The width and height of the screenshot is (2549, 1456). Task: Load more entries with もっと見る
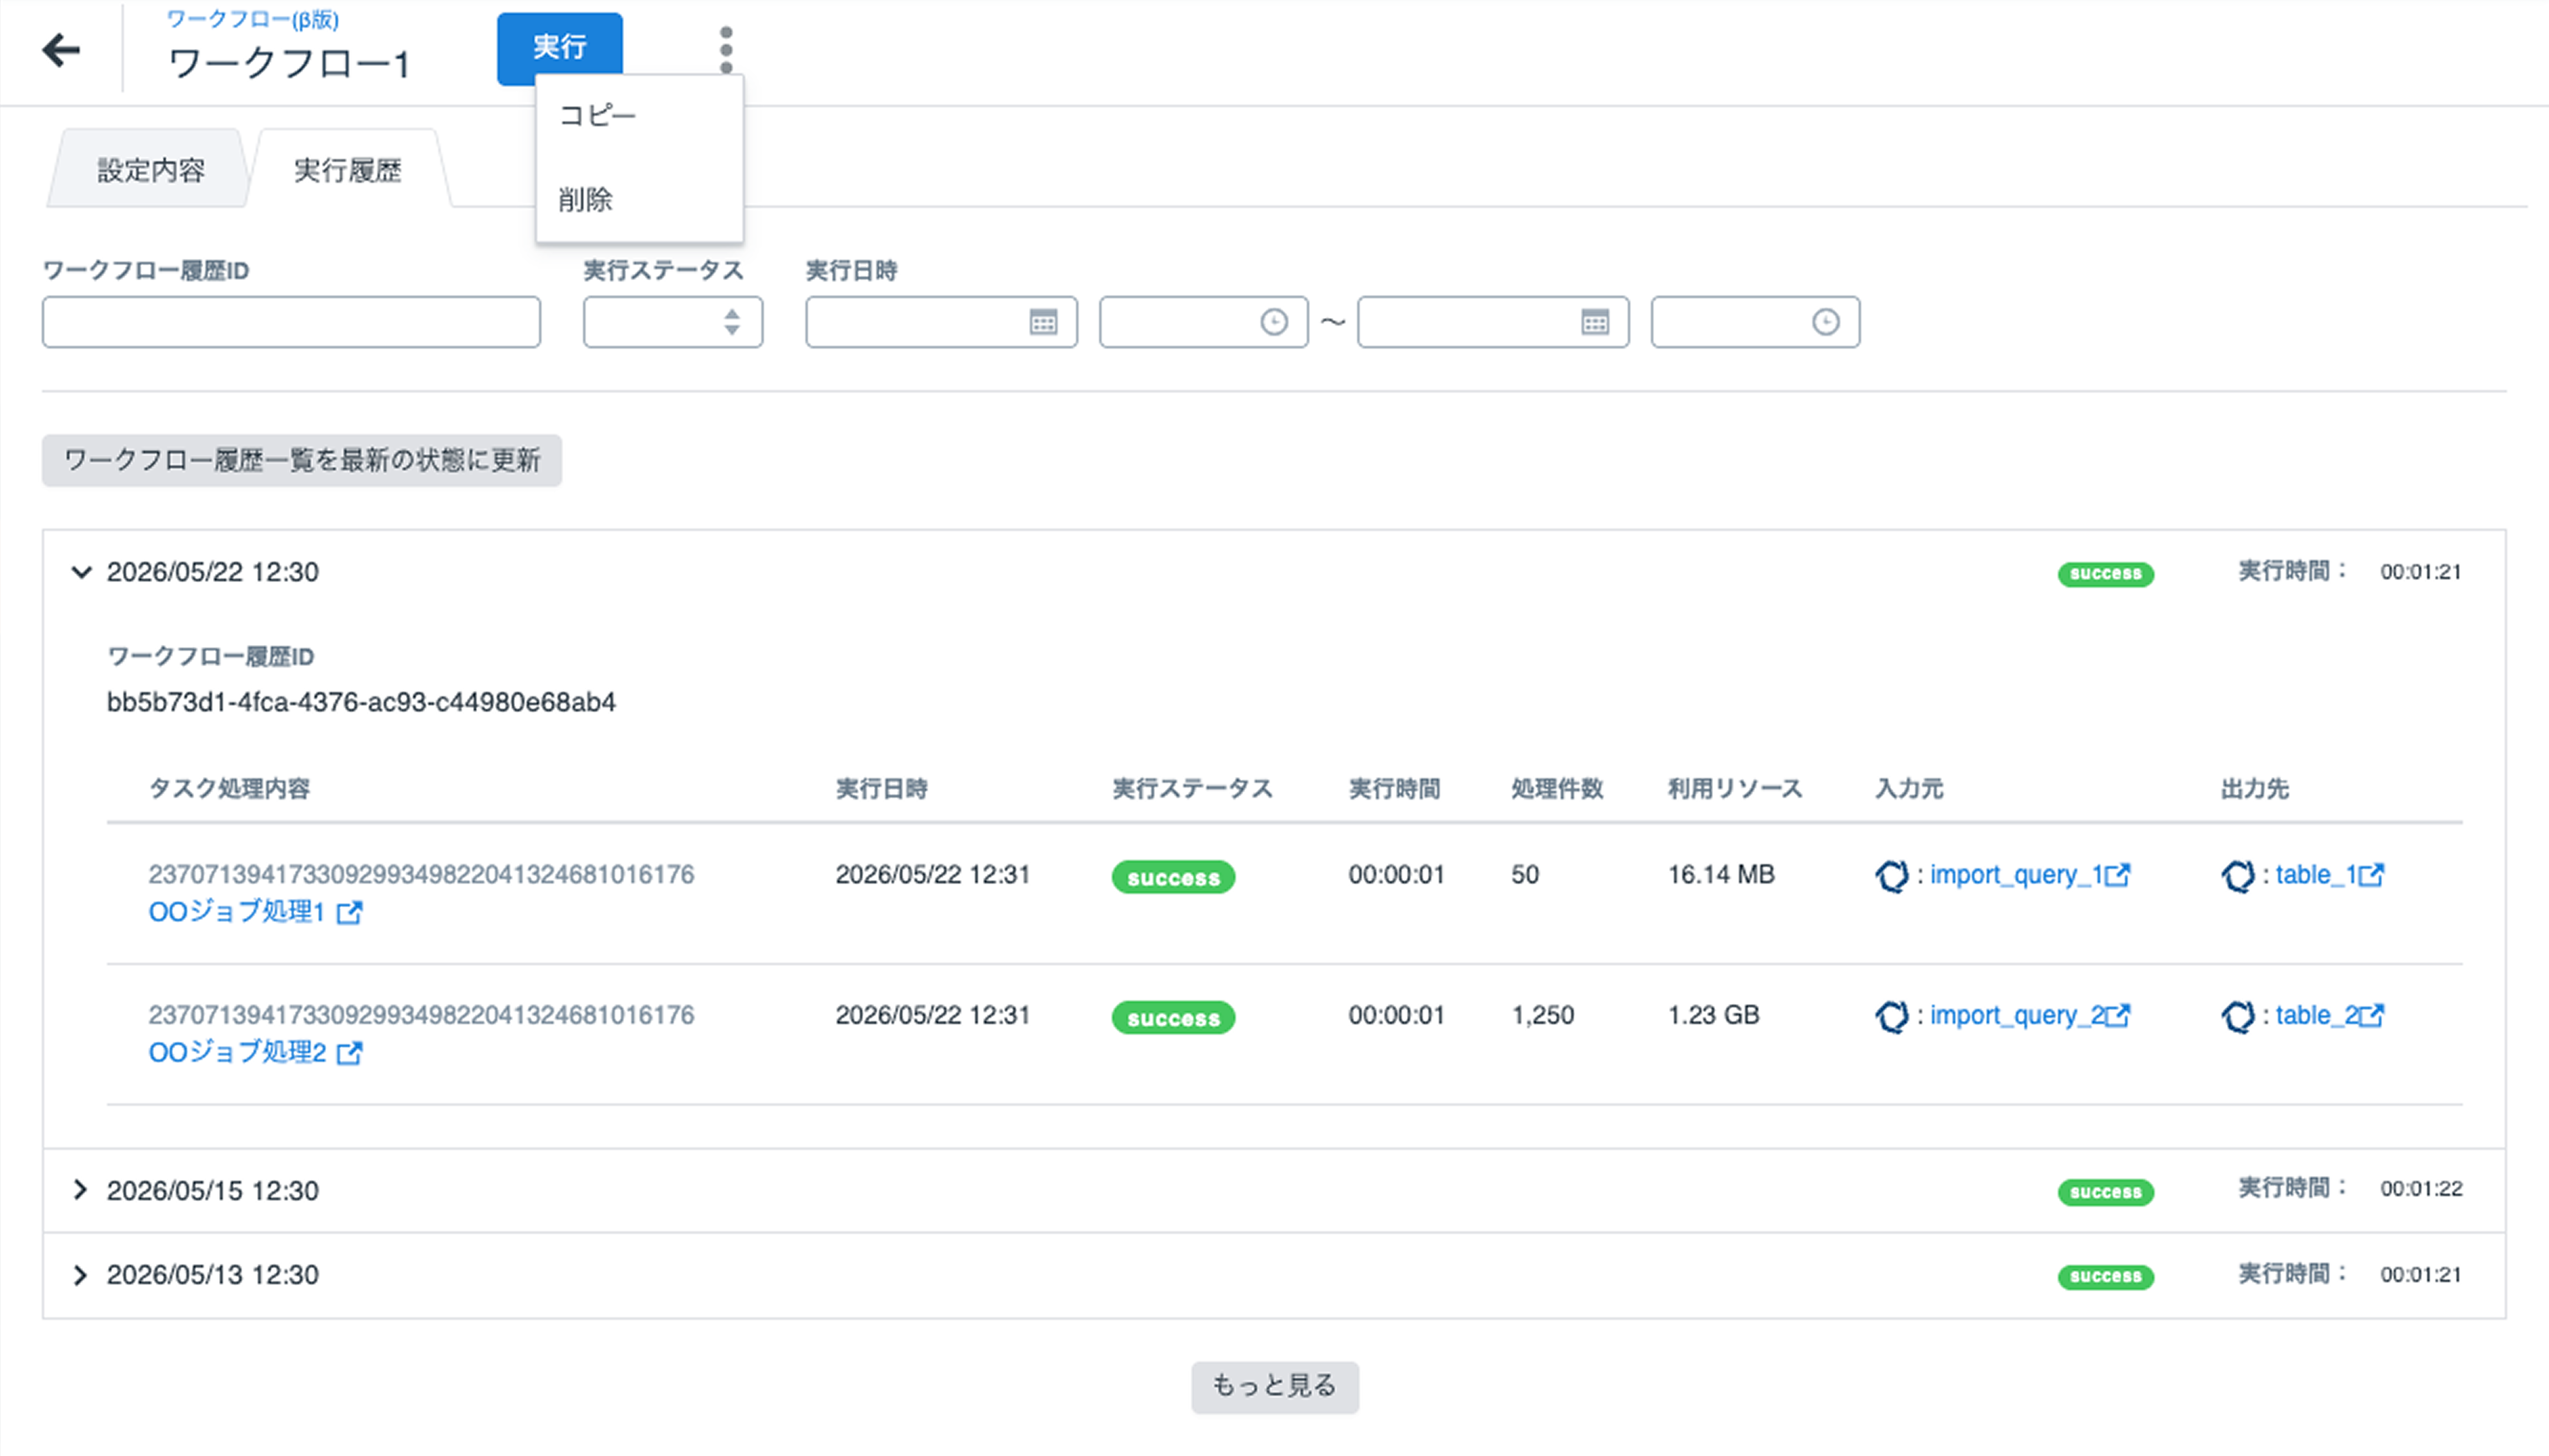tap(1275, 1386)
